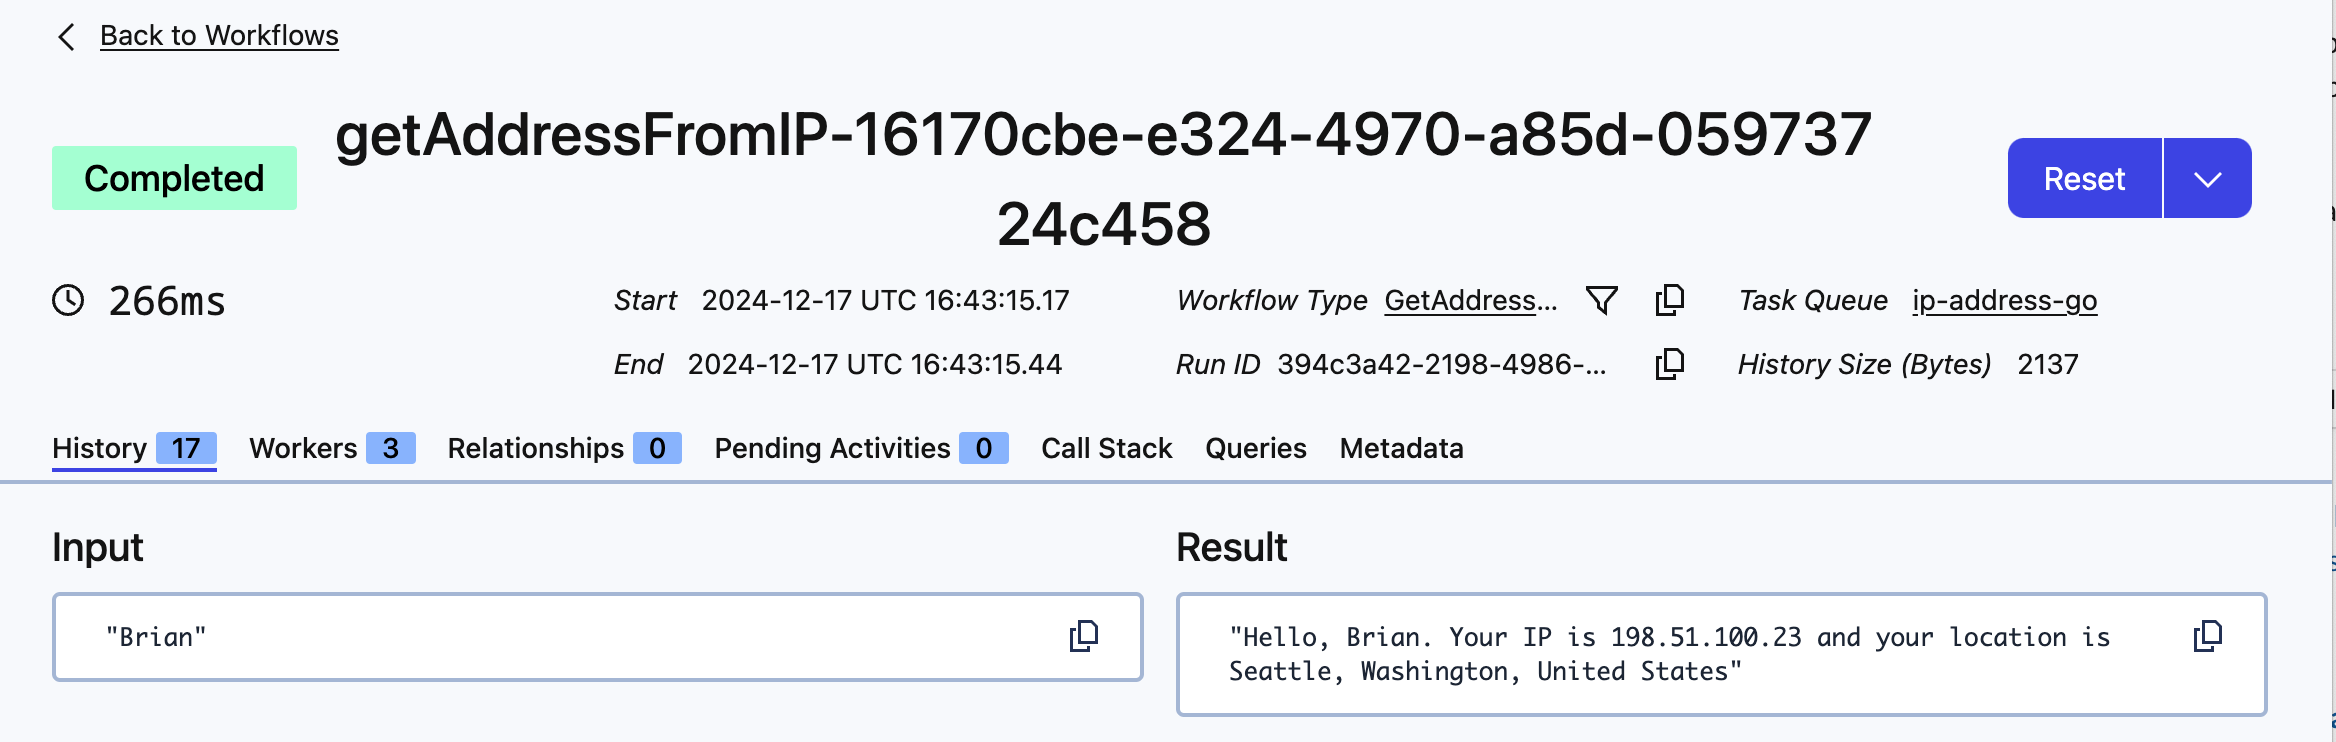
Task: Filter workflows by GetAddress workflow type
Action: click(x=1601, y=299)
